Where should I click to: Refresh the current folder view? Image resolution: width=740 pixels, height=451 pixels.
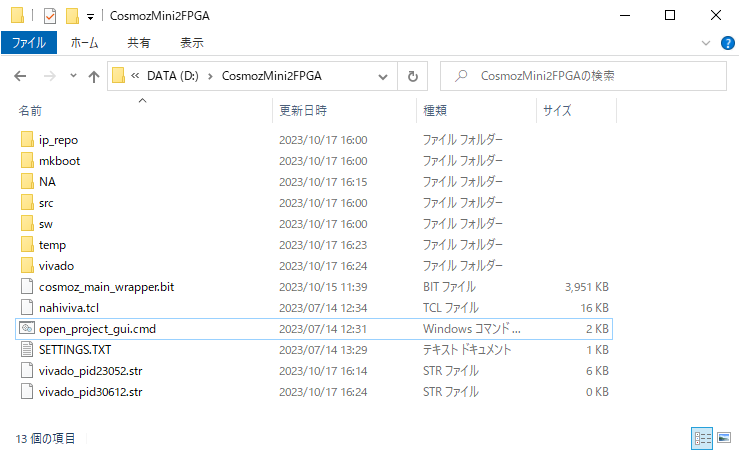click(412, 76)
